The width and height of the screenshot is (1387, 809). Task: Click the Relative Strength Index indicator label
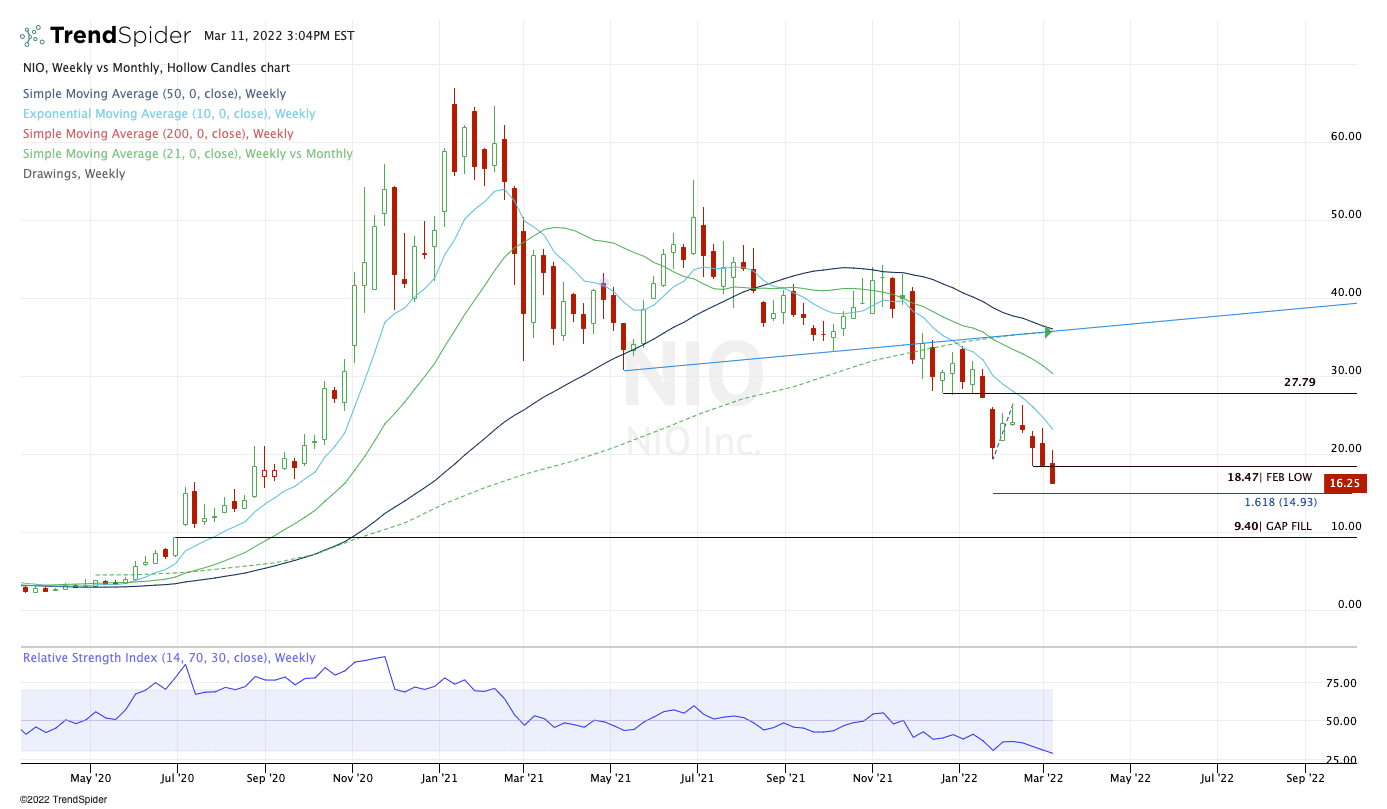pyautogui.click(x=169, y=658)
